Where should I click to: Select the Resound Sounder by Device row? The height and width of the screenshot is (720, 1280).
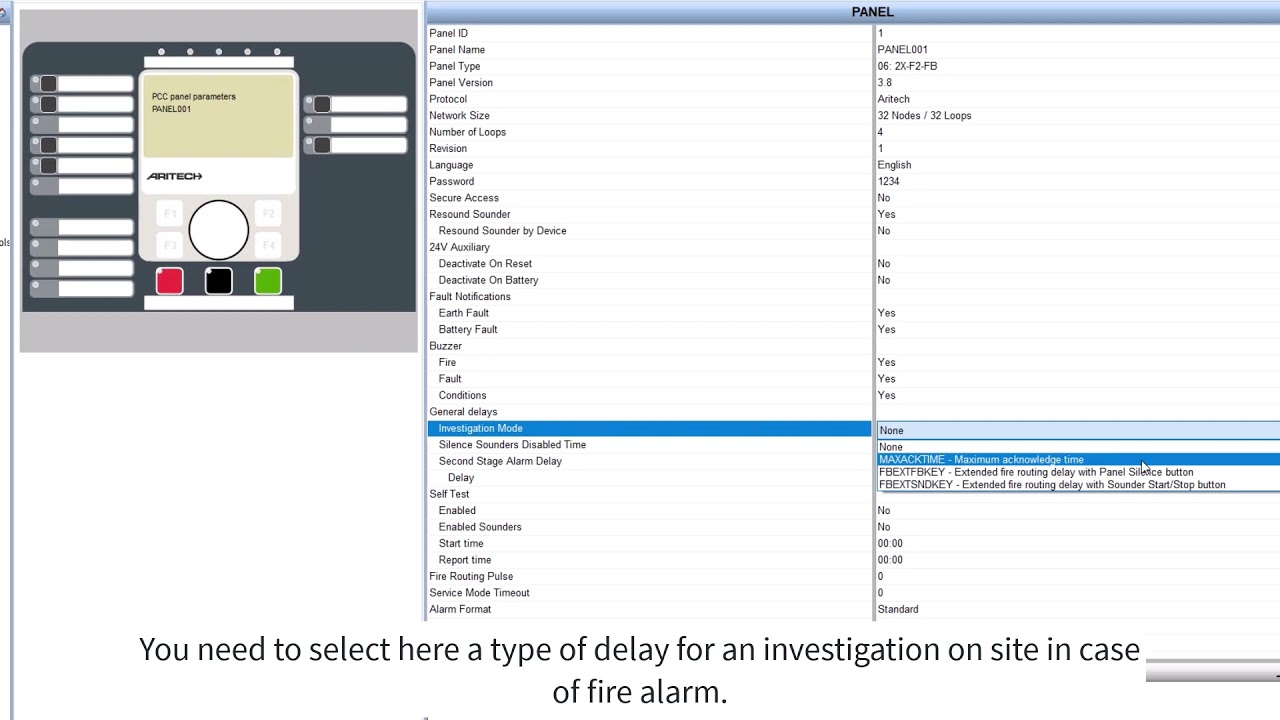coord(649,231)
